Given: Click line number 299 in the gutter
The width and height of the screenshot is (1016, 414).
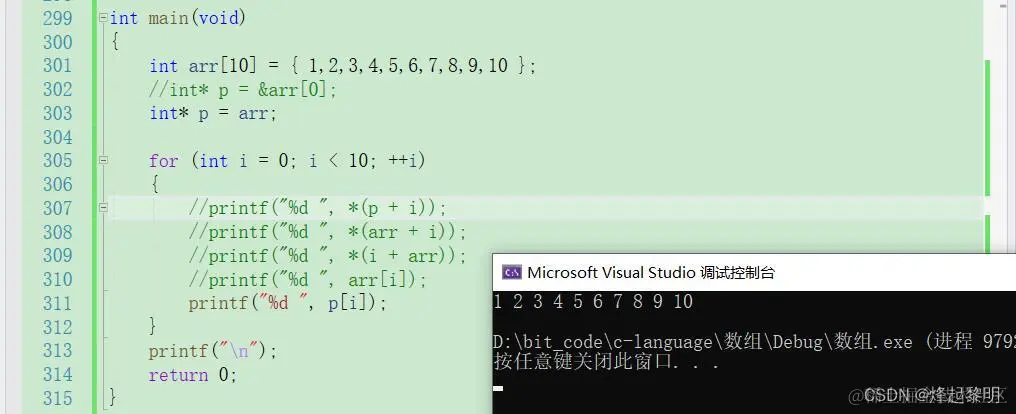Looking at the screenshot, I should tap(57, 18).
